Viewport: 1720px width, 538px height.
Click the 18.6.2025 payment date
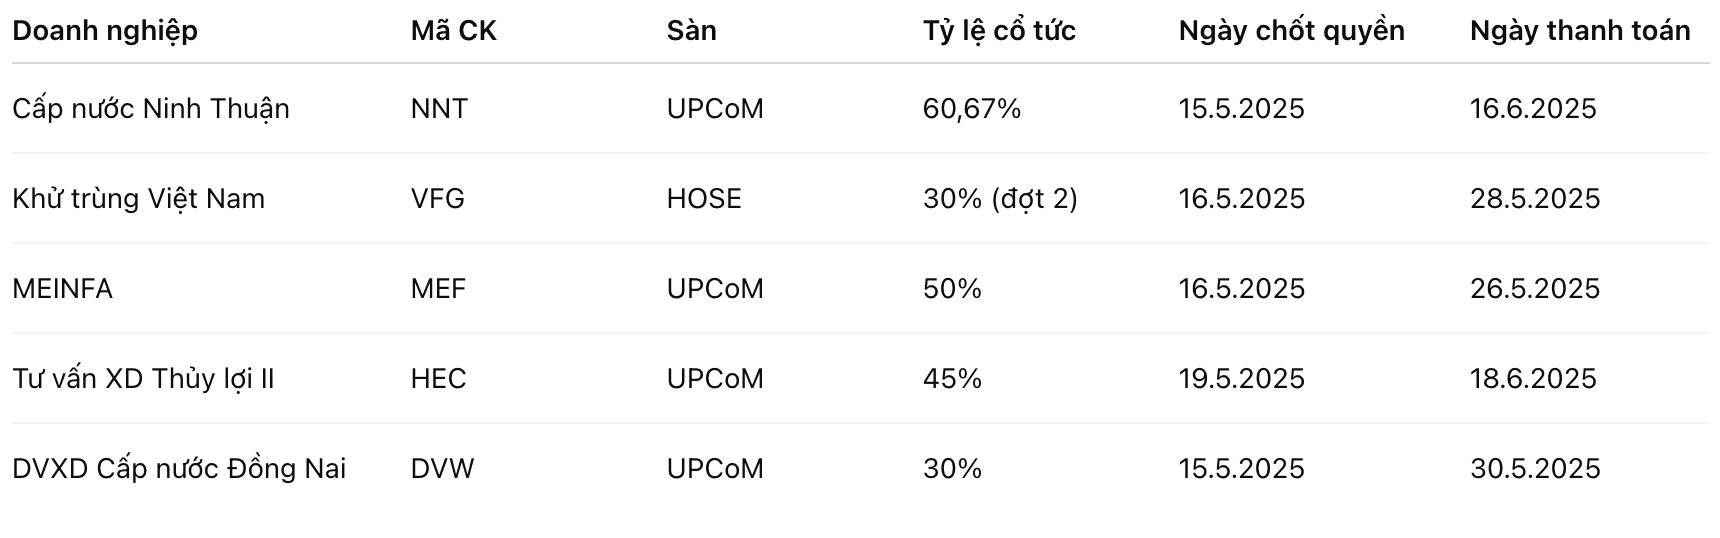tap(1533, 378)
